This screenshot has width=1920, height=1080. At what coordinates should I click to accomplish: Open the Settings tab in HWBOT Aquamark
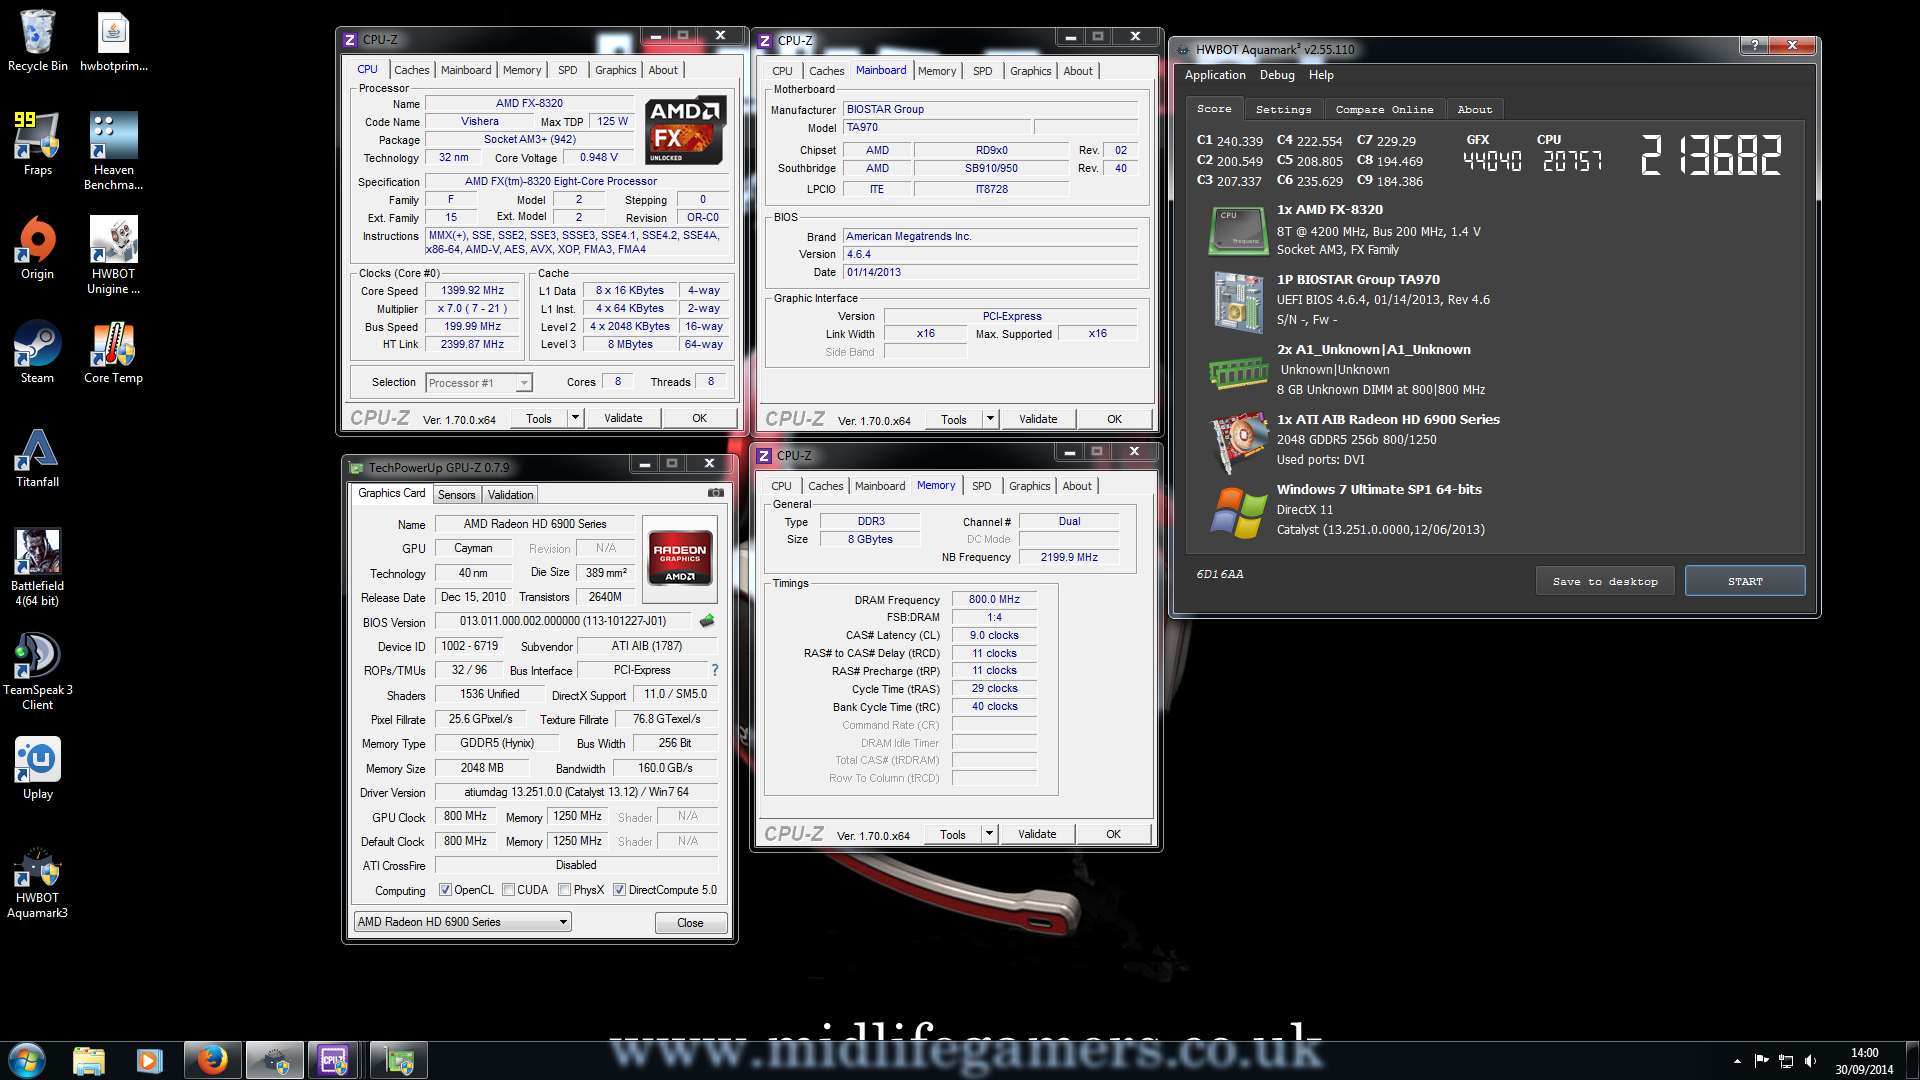pos(1283,110)
